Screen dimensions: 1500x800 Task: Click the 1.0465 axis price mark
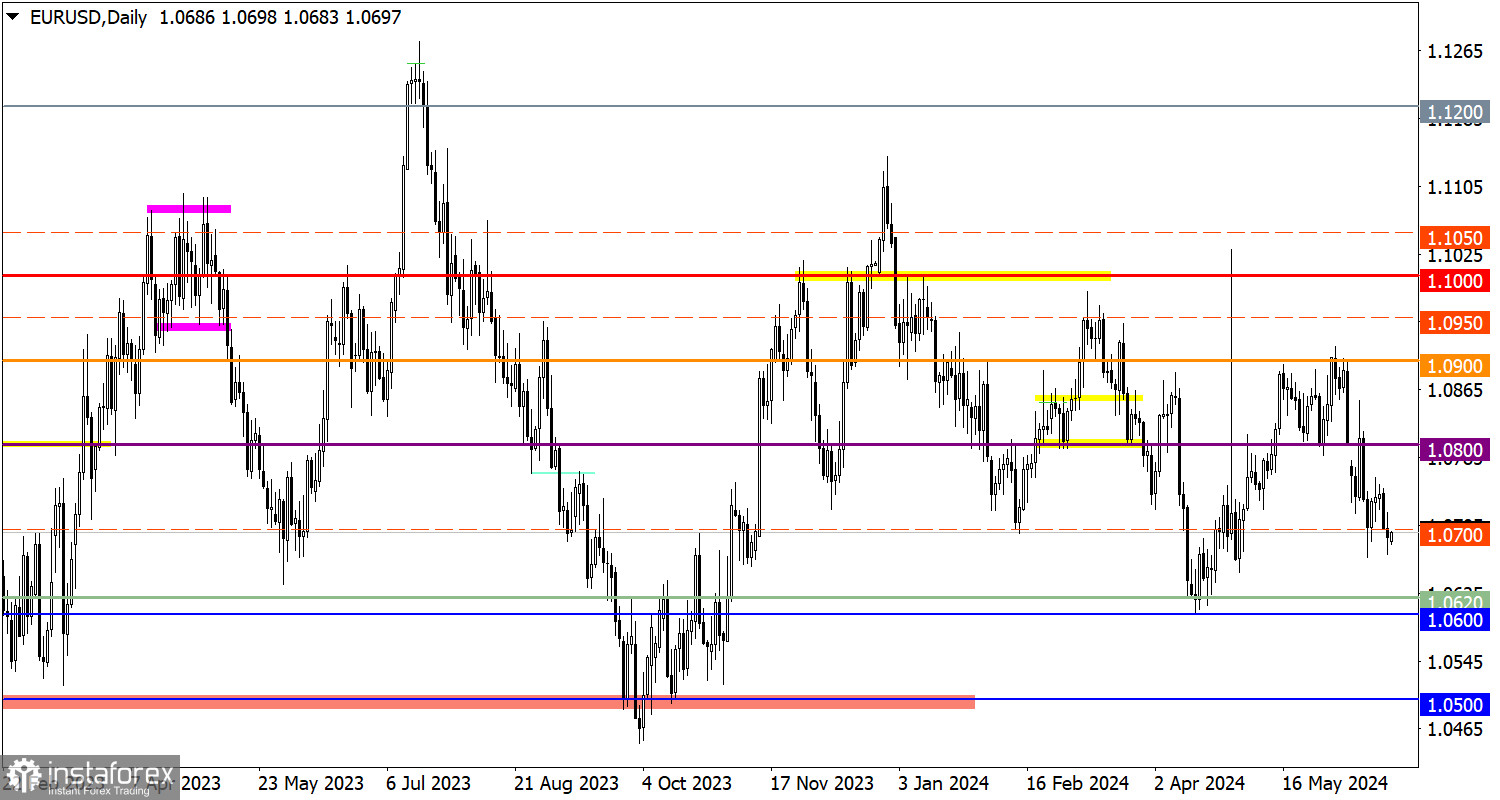[x=1455, y=730]
